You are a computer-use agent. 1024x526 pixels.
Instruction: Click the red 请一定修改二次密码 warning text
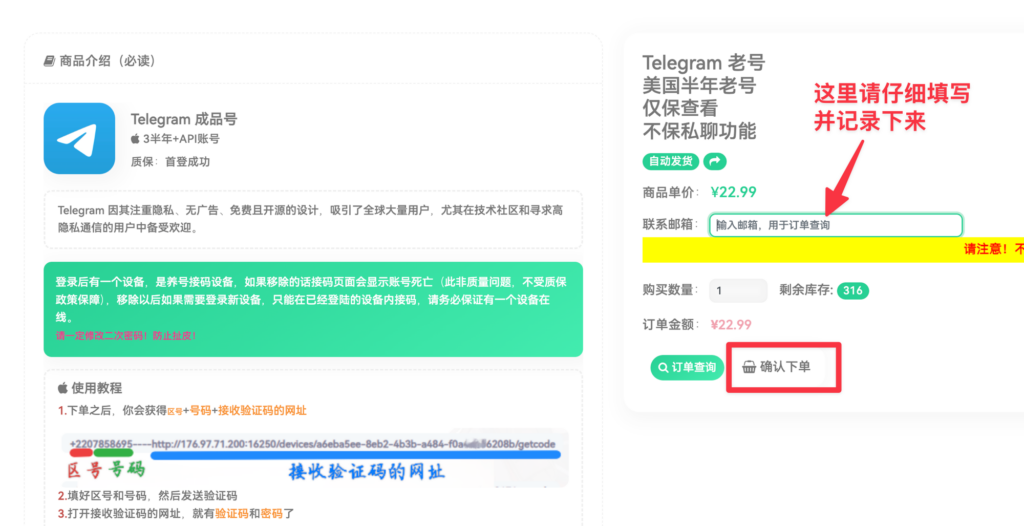[x=125, y=336]
